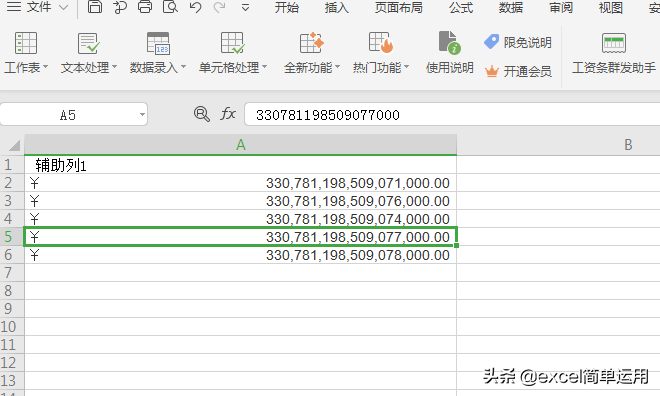Click the Print icon
This screenshot has height=396, width=660.
click(145, 7)
